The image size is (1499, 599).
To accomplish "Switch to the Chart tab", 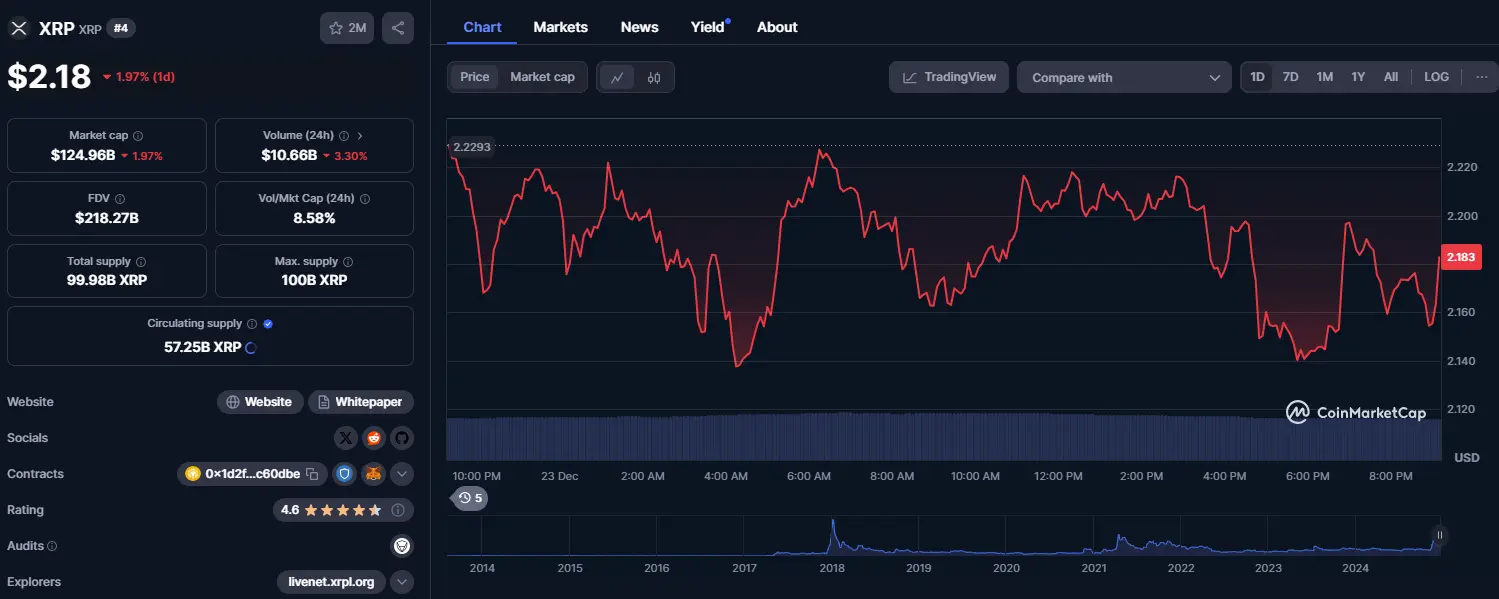I will [x=482, y=27].
